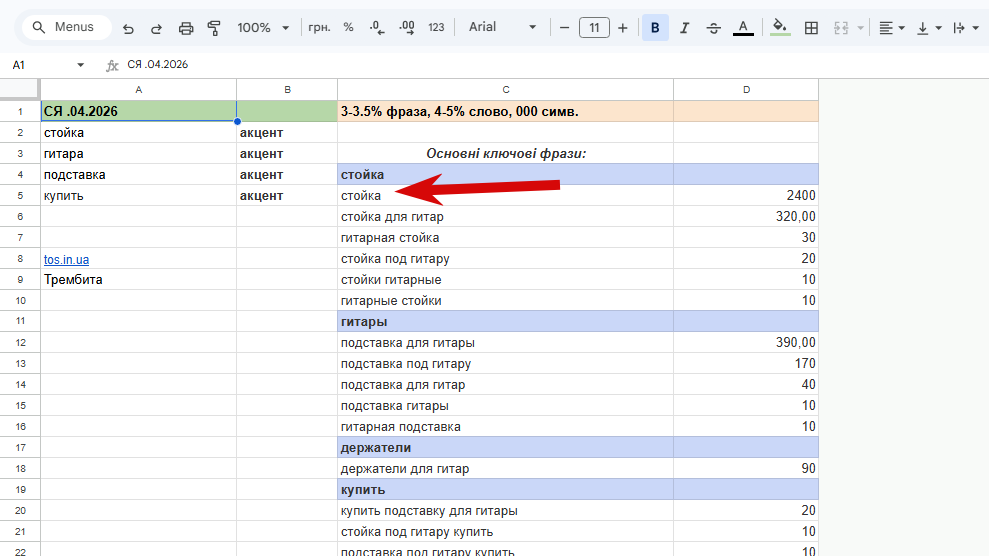
Task: Toggle bold formatting off
Action: tap(655, 28)
